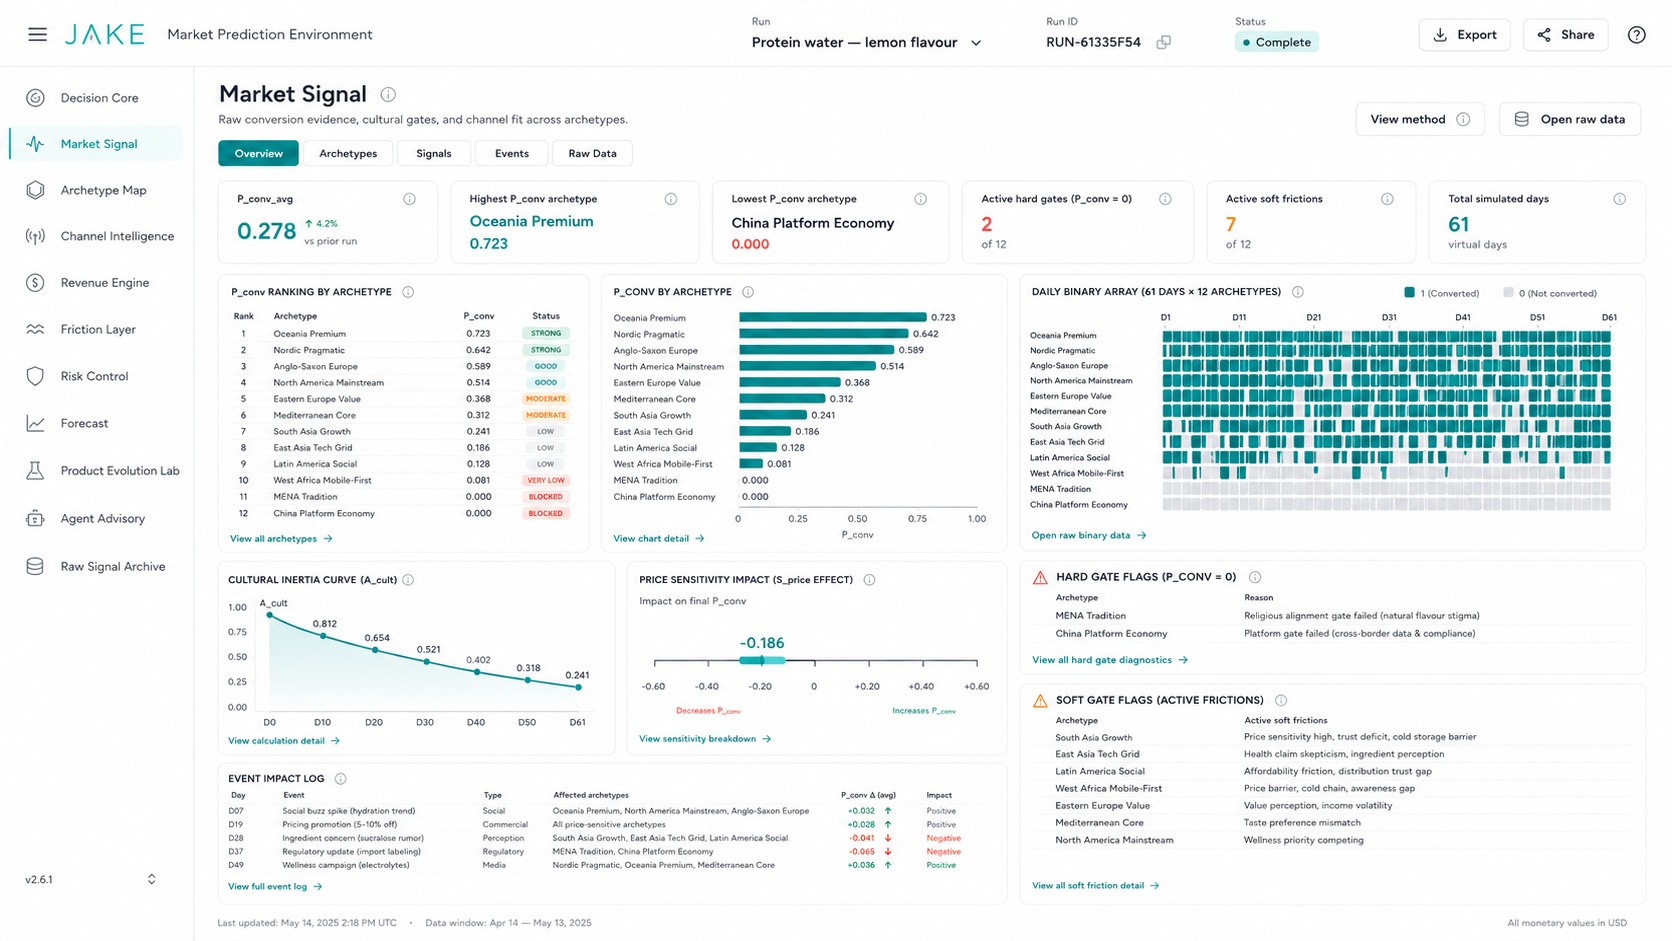Open Product Evolution Lab flask icon
The width and height of the screenshot is (1672, 941).
(x=35, y=470)
